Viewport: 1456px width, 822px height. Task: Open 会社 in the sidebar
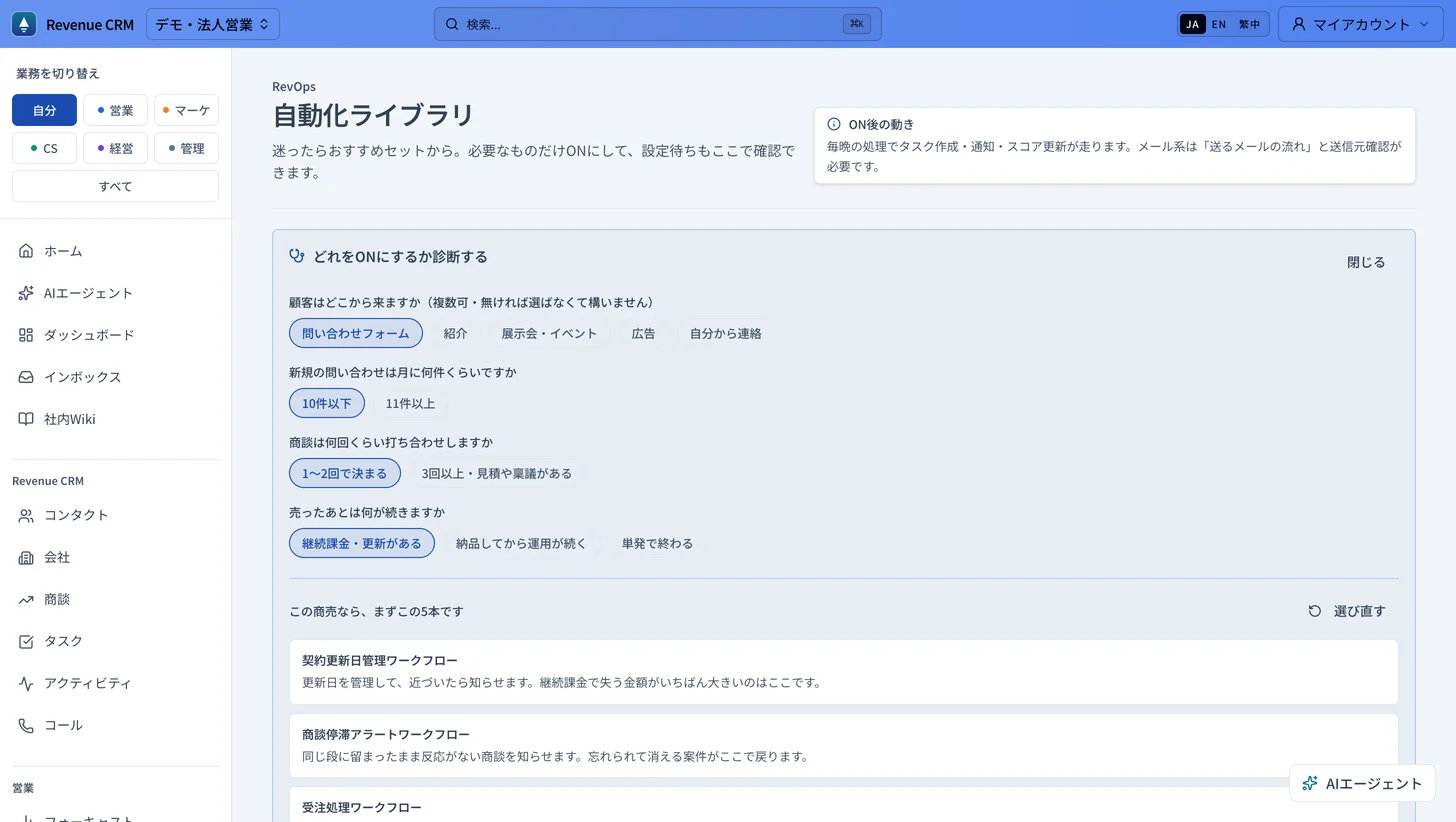[115, 557]
